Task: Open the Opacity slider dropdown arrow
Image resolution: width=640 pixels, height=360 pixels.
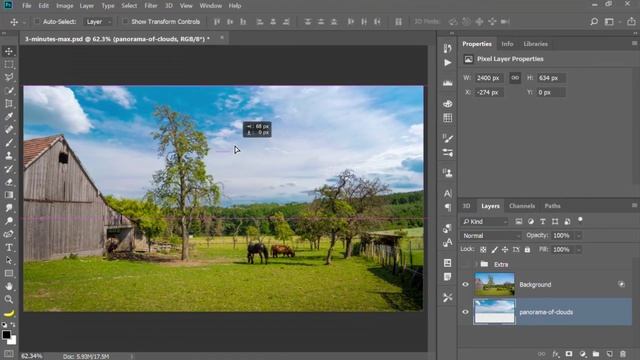Action: click(578, 236)
